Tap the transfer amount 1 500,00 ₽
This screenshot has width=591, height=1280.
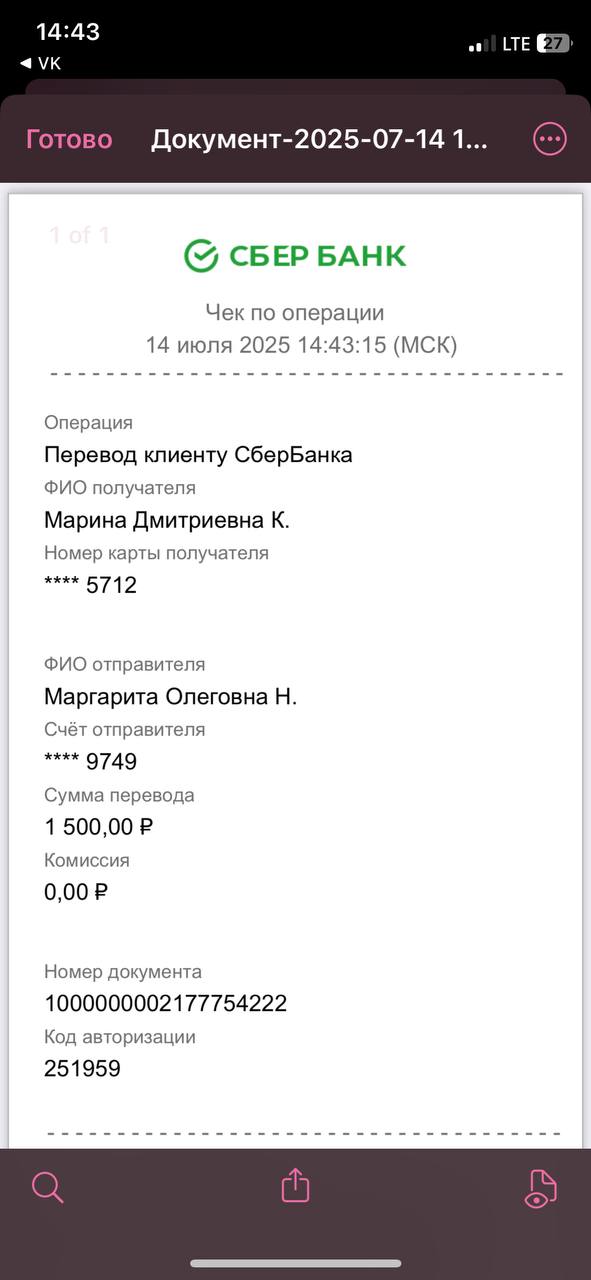99,827
